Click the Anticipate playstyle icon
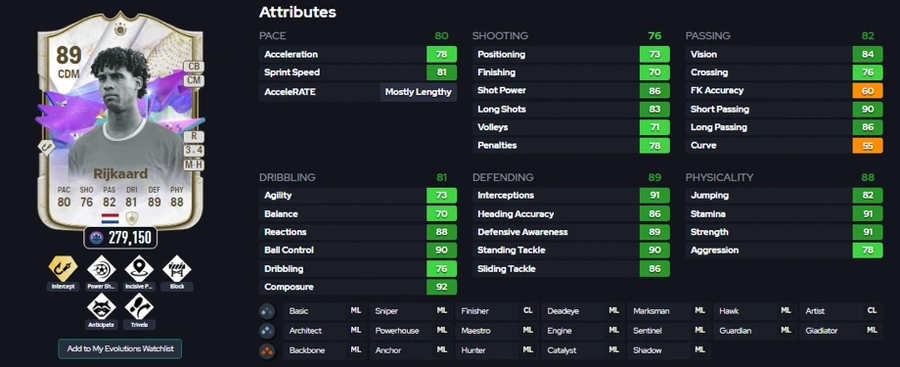 [x=101, y=307]
